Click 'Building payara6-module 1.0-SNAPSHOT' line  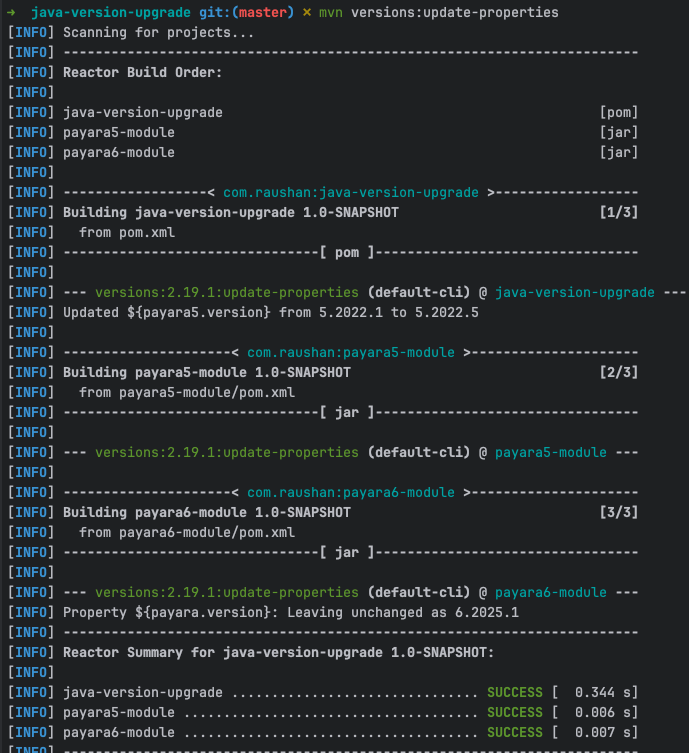[x=206, y=513]
